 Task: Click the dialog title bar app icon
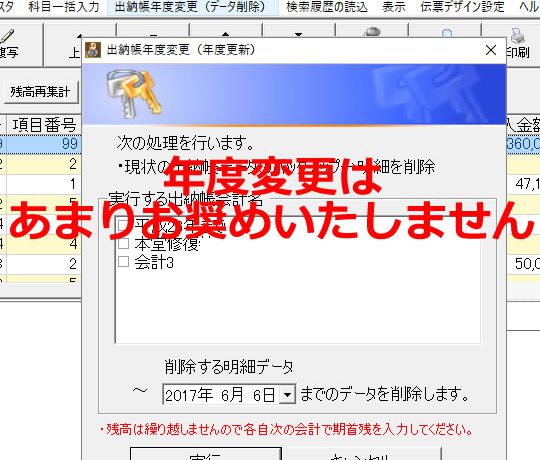[93, 50]
